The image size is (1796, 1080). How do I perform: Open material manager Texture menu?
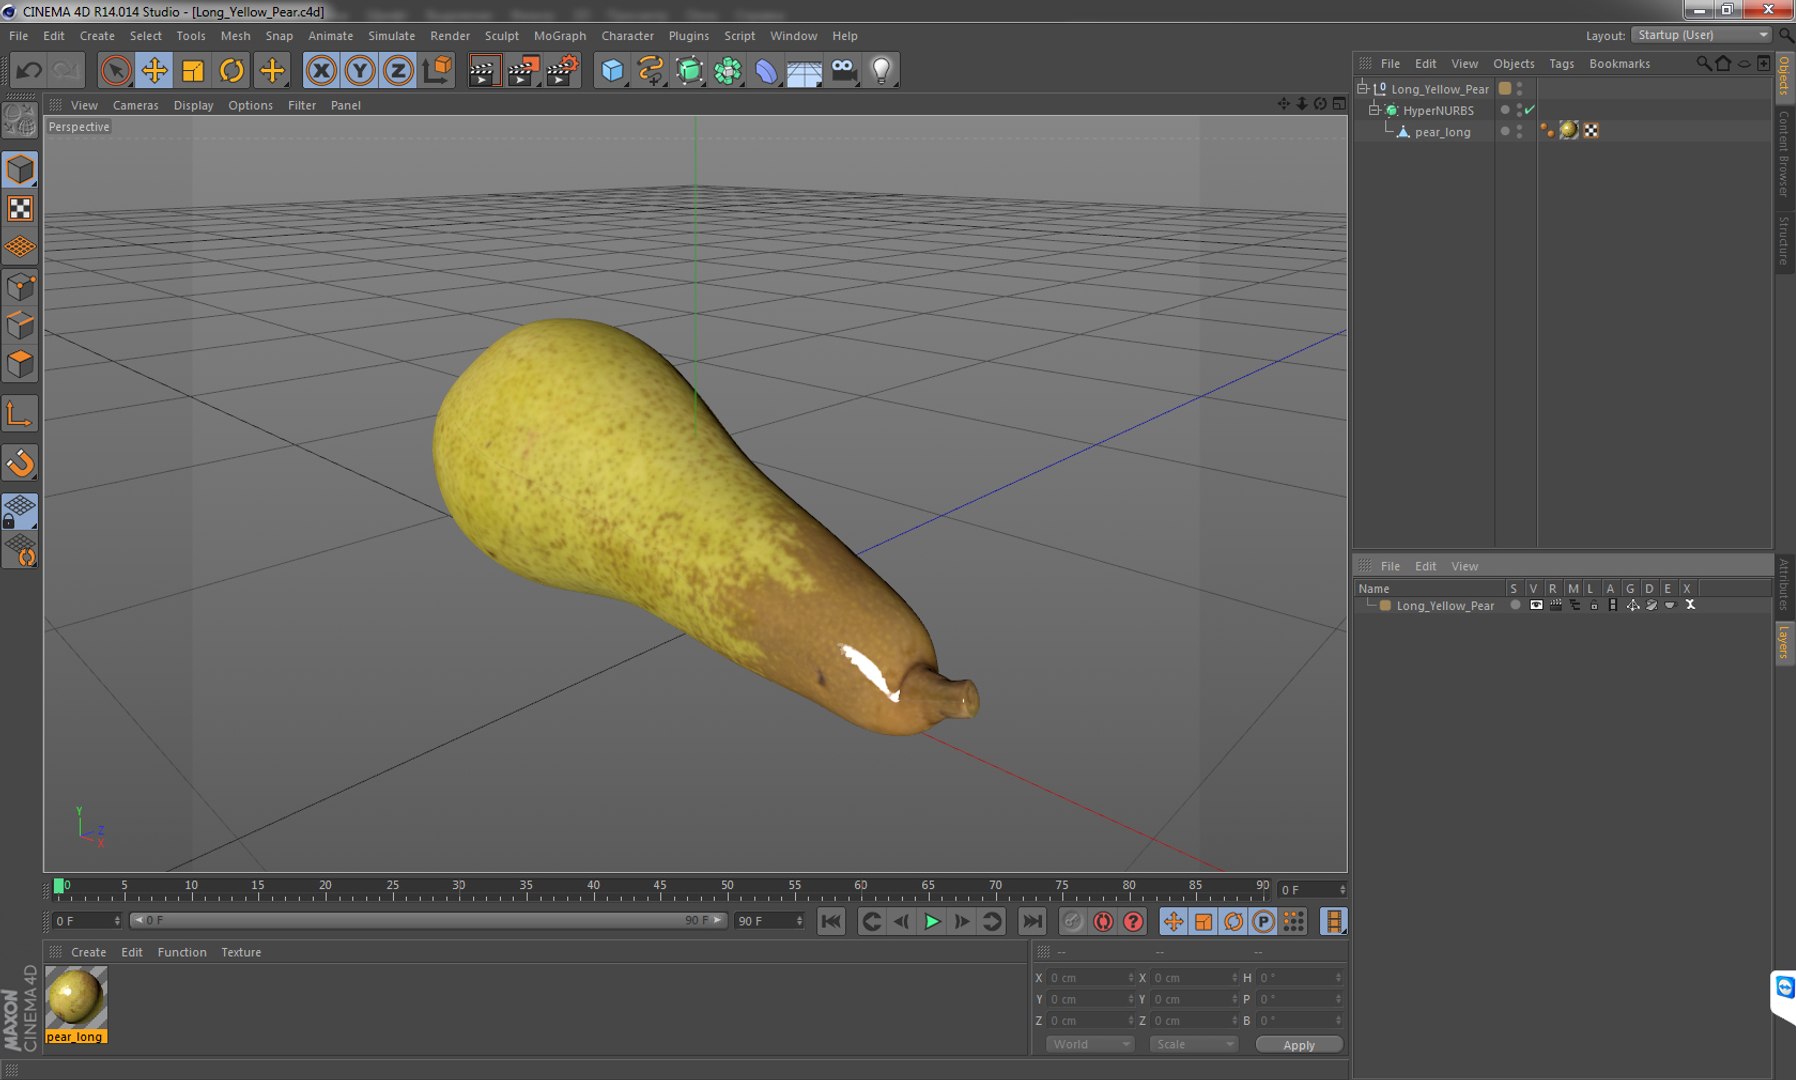click(x=241, y=952)
